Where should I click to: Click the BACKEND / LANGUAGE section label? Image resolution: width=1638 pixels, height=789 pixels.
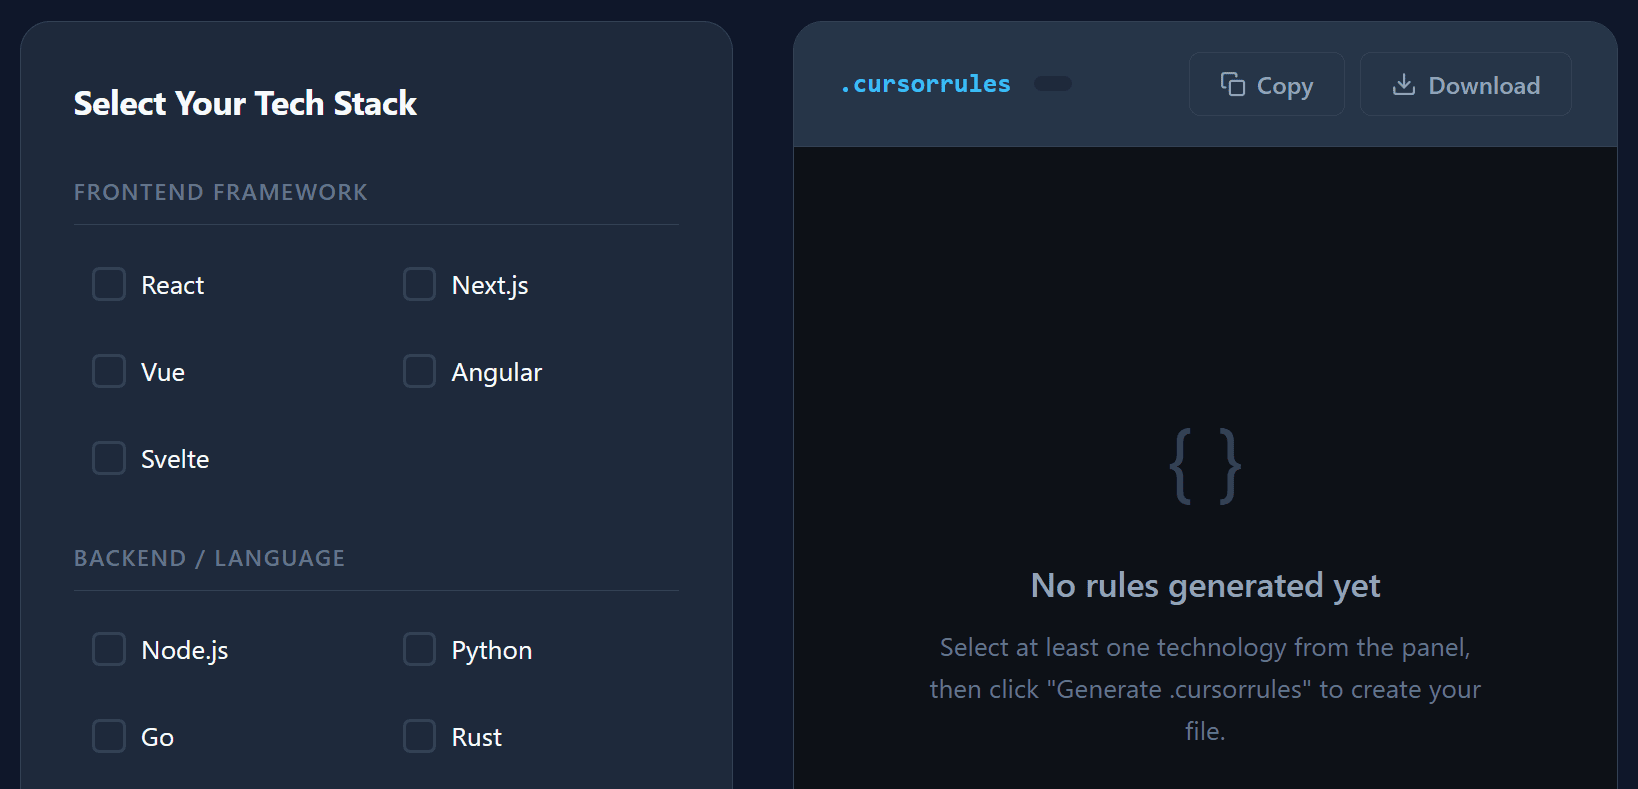(x=210, y=558)
